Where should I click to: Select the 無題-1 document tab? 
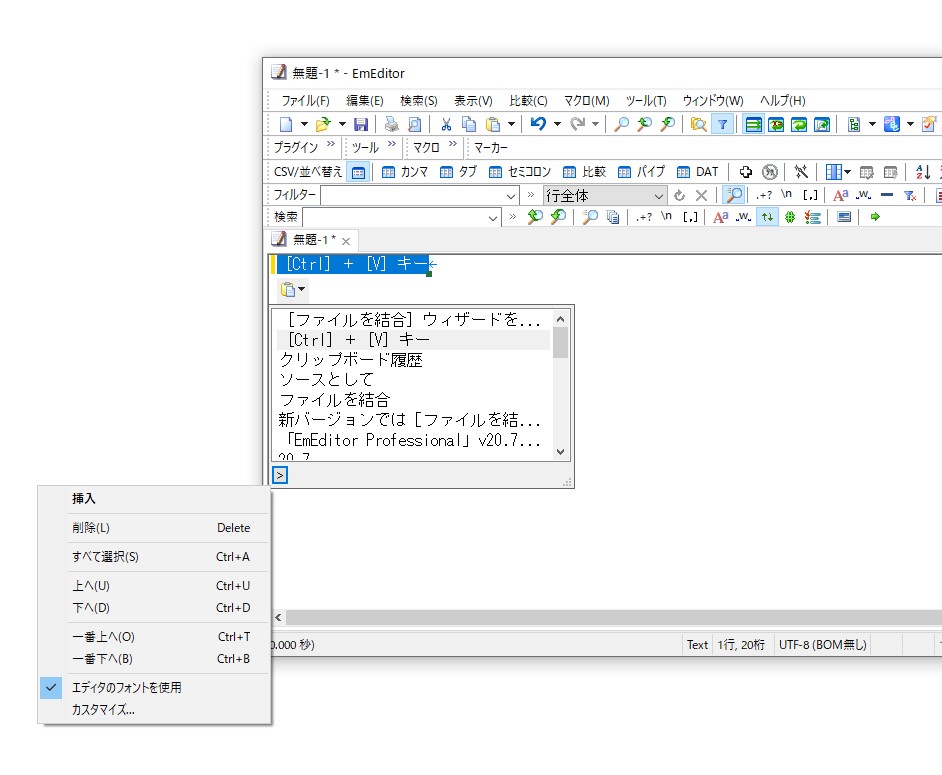coord(310,240)
